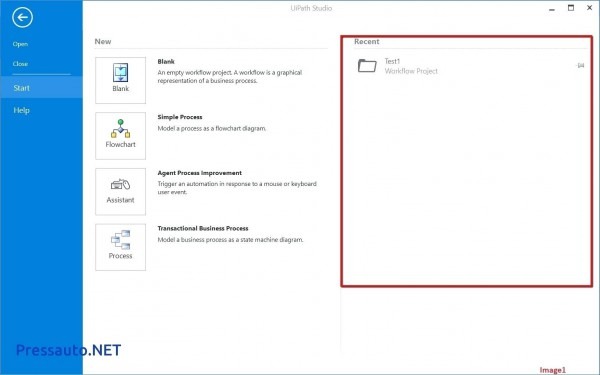The image size is (600, 375).
Task: Click the 'Workflow Project' subtitle under Test1
Action: pyautogui.click(x=411, y=71)
